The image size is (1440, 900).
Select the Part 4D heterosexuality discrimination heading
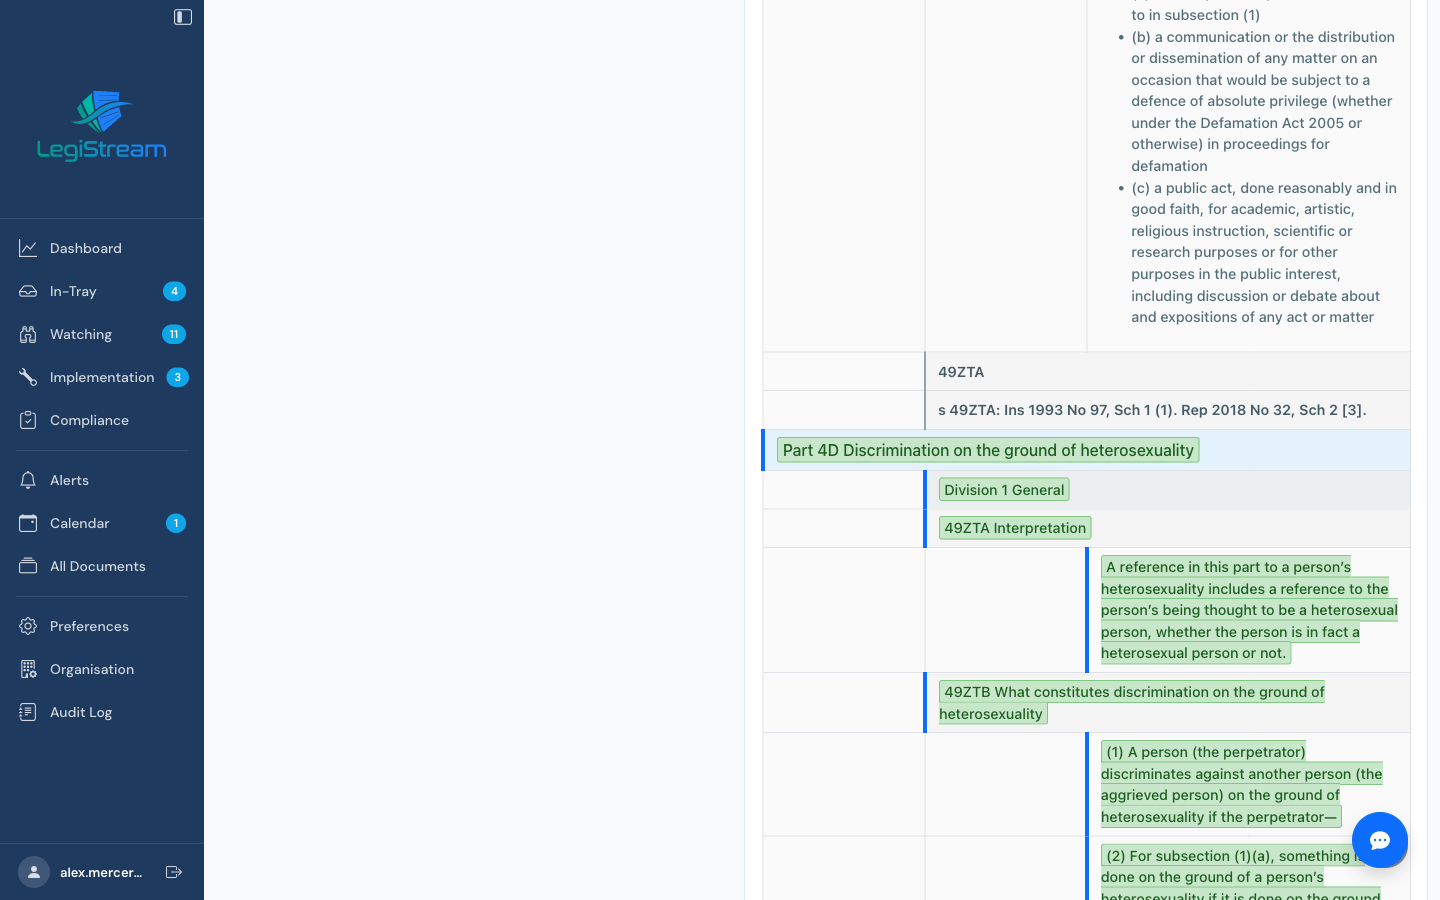[x=987, y=450]
